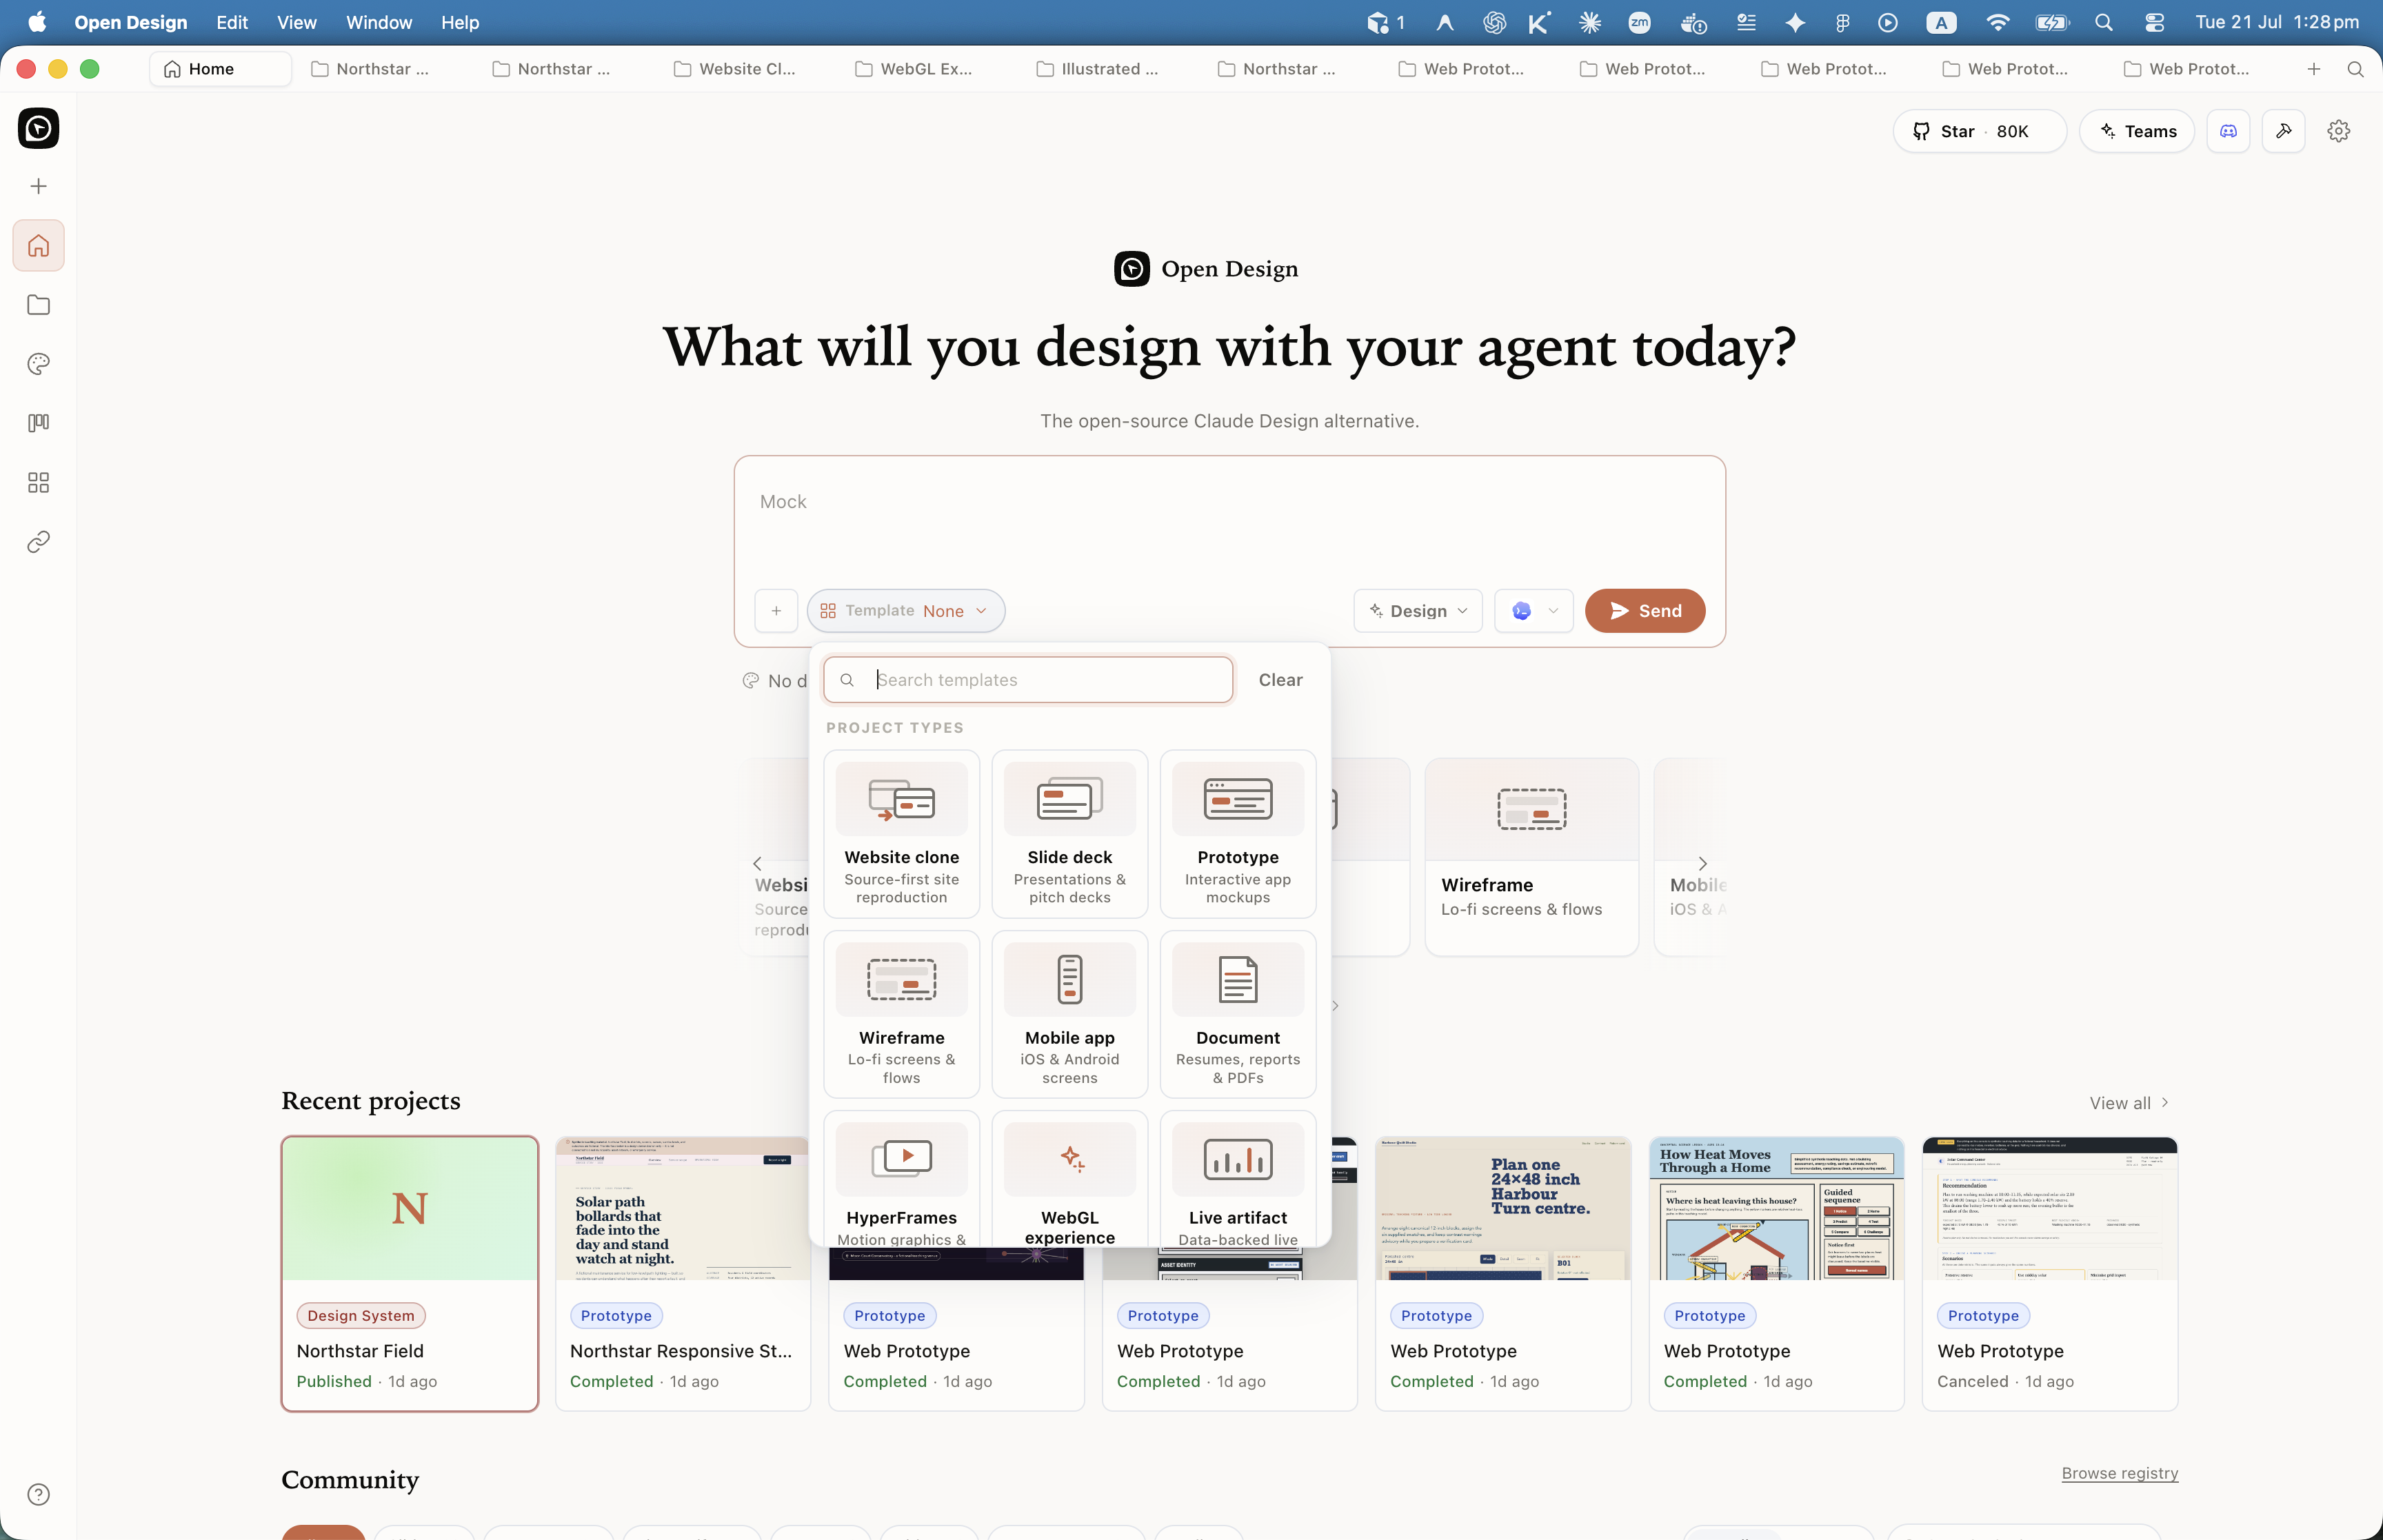The width and height of the screenshot is (2383, 1540).
Task: Add a new tab with the plus icon
Action: pyautogui.click(x=2314, y=69)
